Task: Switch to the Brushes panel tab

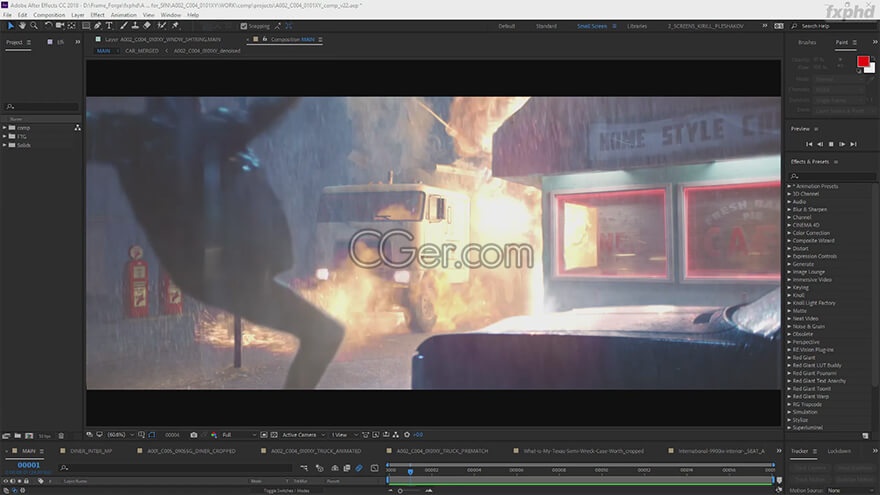Action: click(x=807, y=43)
